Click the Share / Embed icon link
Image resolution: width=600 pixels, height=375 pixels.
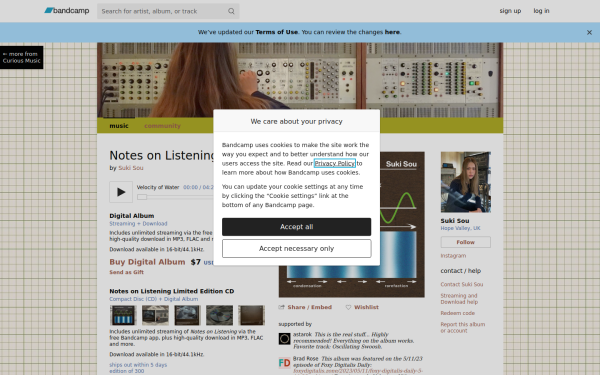click(305, 307)
